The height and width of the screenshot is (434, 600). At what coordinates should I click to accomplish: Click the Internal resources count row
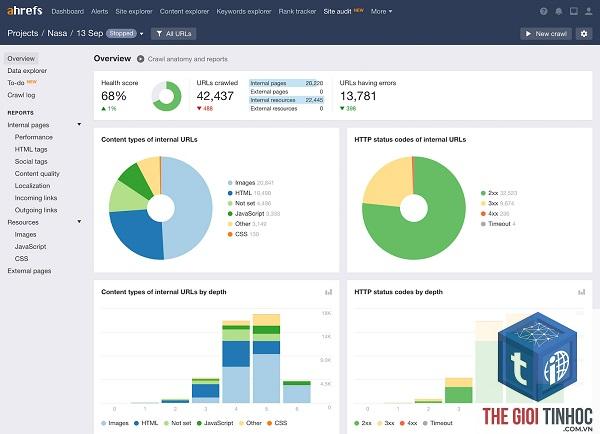pos(287,100)
